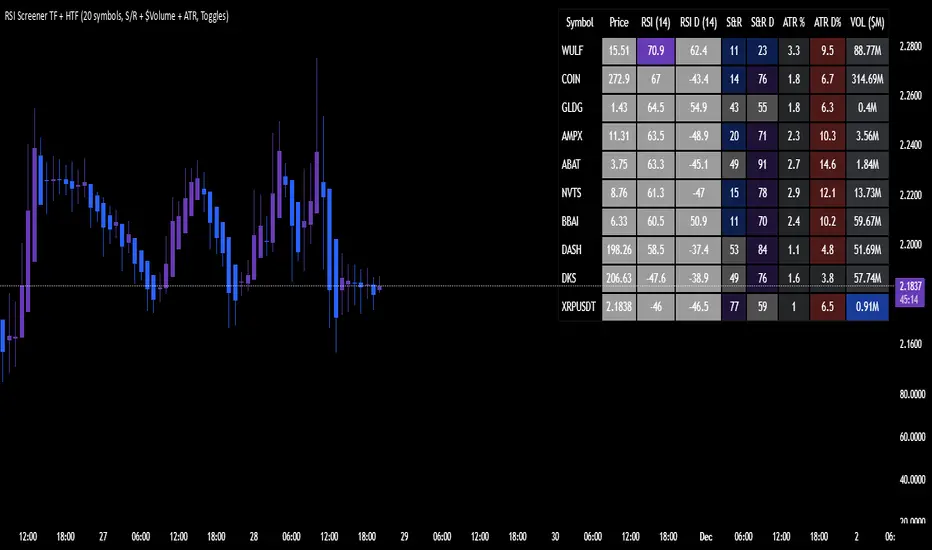932x550 pixels.
Task: Click the 77 S&R cell for XRPUSDT
Action: [x=734, y=307]
